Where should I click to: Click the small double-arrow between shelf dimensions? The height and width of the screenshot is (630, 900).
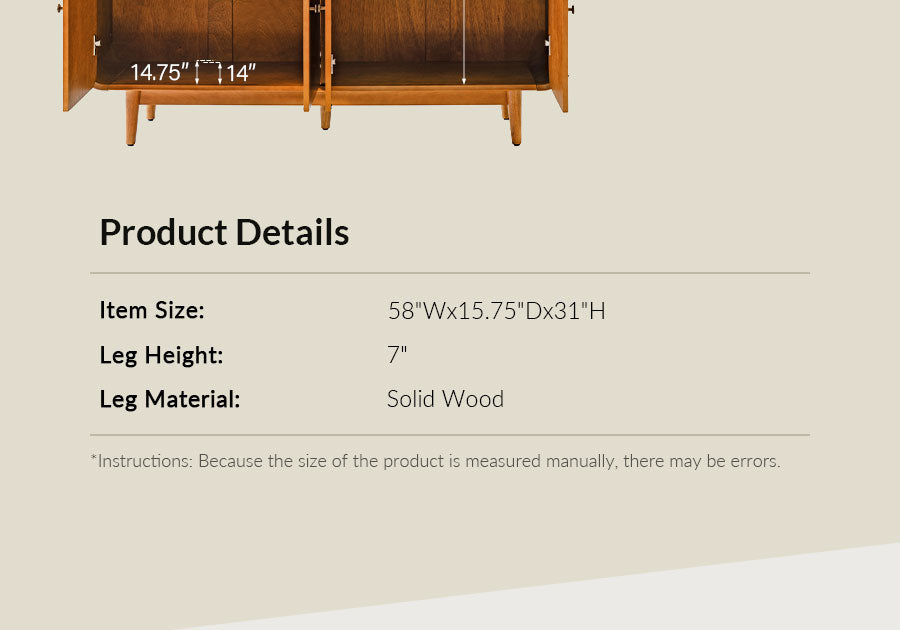pos(208,71)
